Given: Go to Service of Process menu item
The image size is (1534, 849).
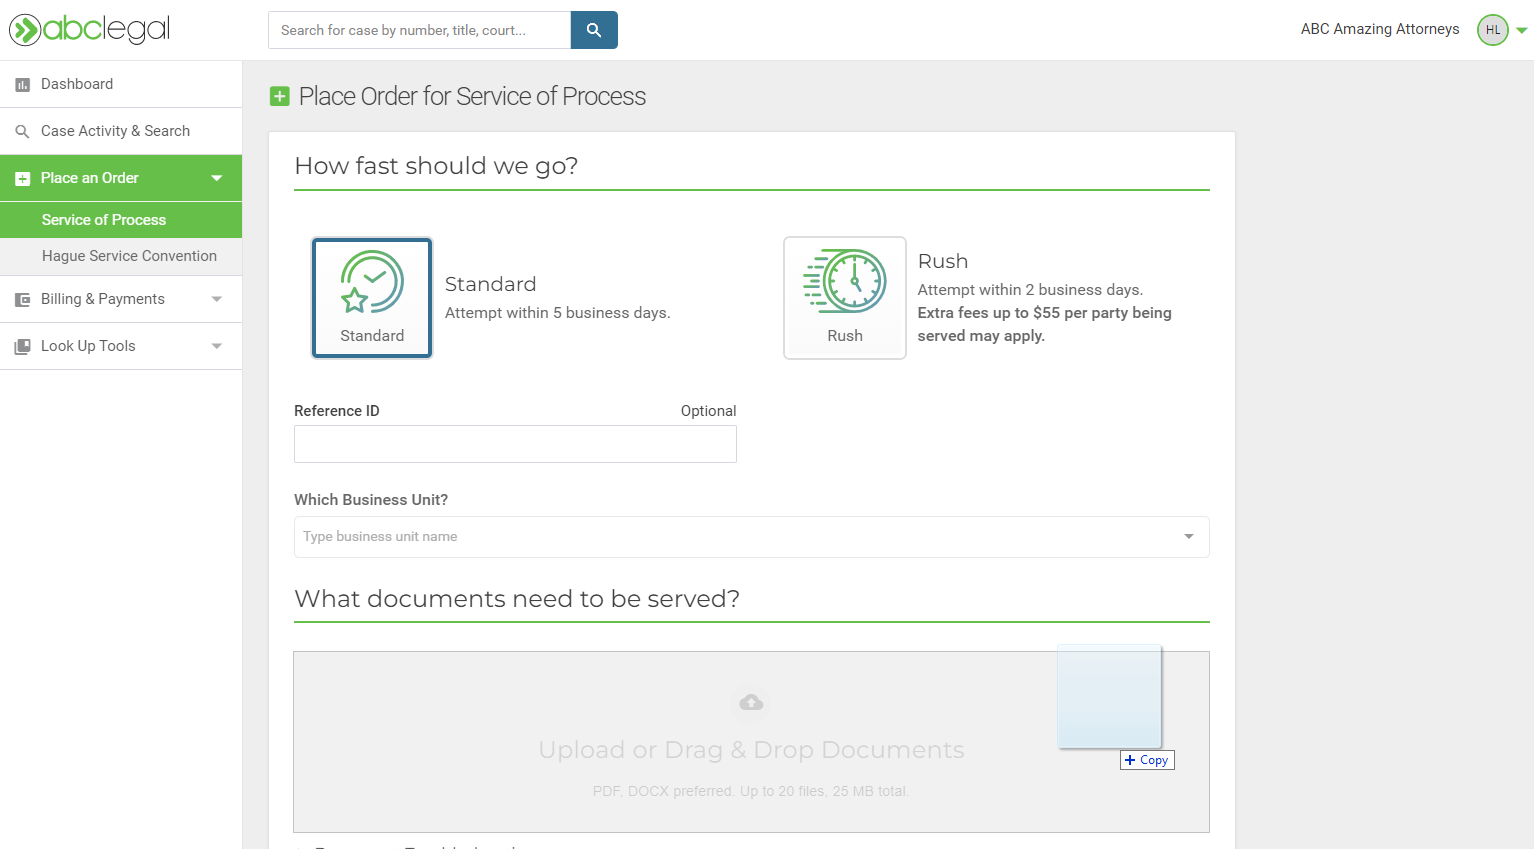Looking at the screenshot, I should tap(104, 220).
